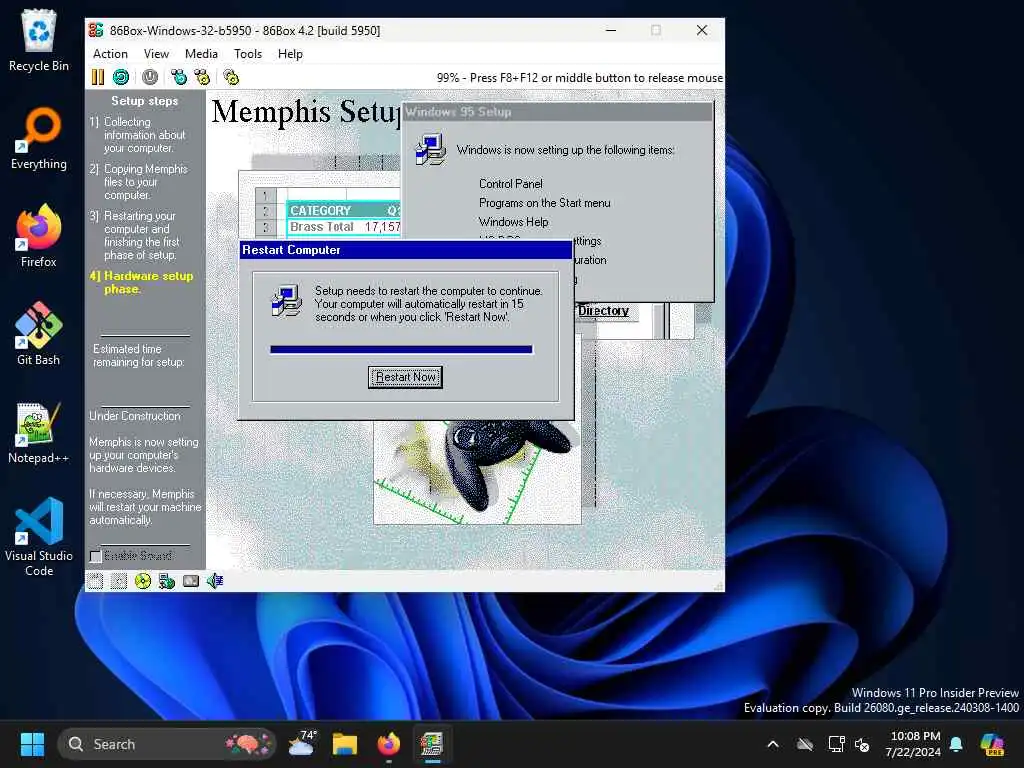
Task: Open the Copilot preview tray icon
Action: (992, 744)
